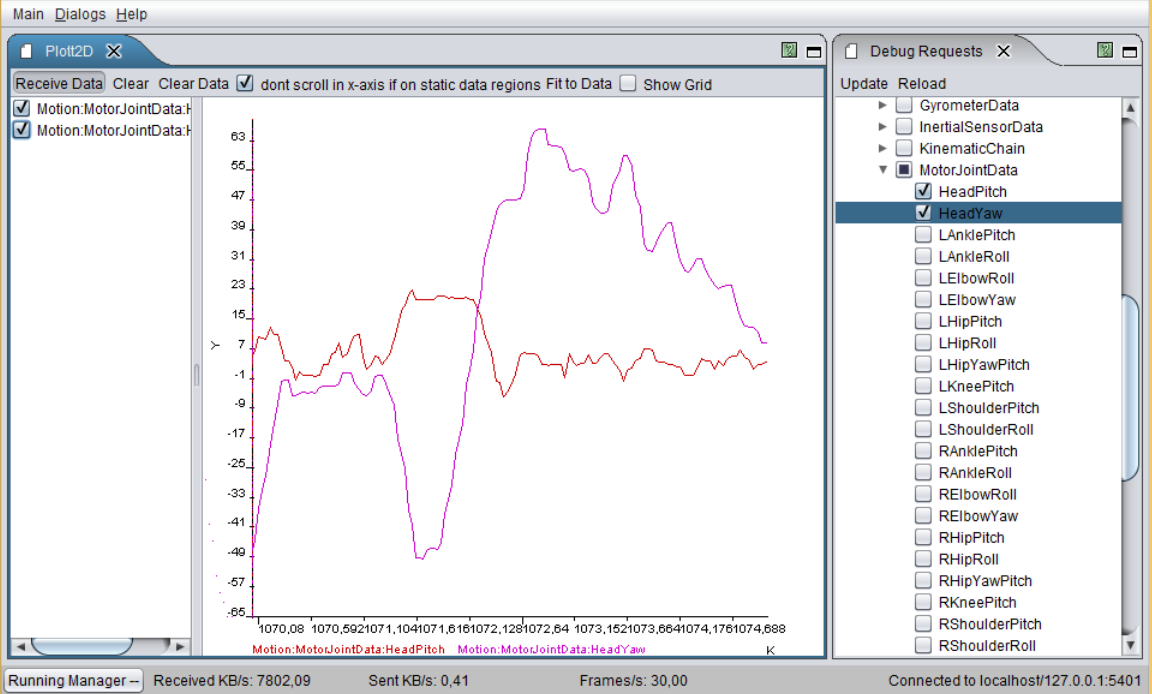Open the Dialogs menu
The height and width of the screenshot is (694, 1152).
(79, 14)
